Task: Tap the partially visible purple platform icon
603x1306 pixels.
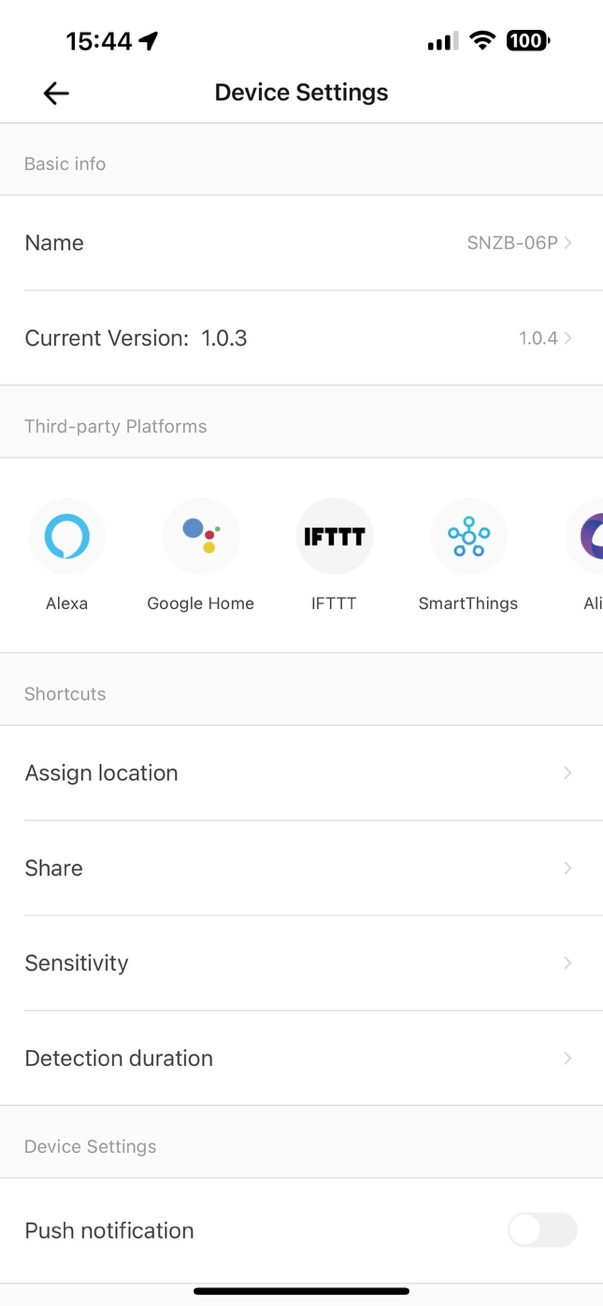Action: (585, 536)
